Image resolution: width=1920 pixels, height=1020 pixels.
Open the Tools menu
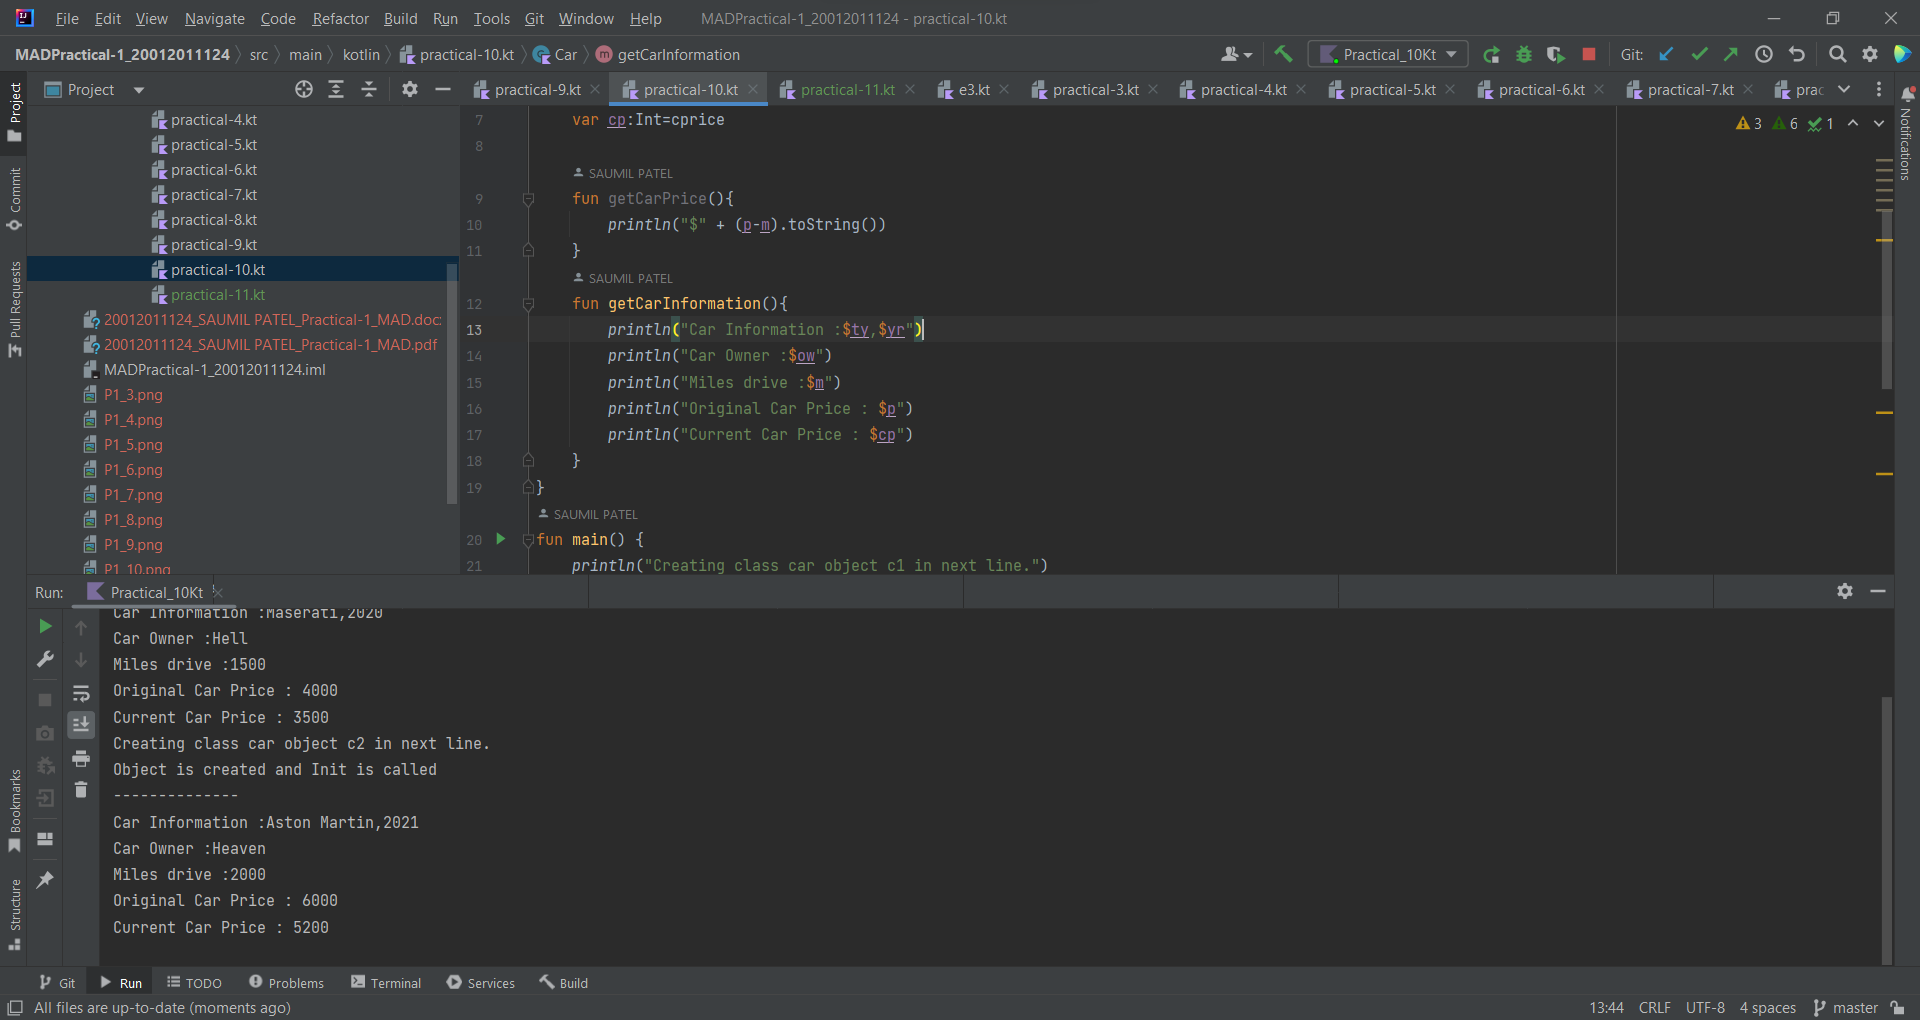pos(491,18)
